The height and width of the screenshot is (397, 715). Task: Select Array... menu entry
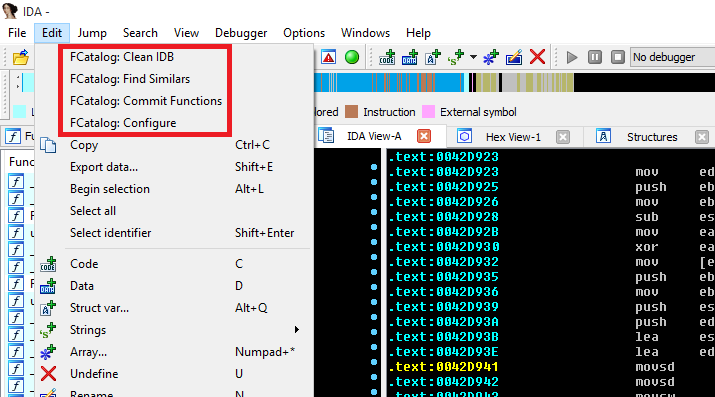click(x=174, y=352)
